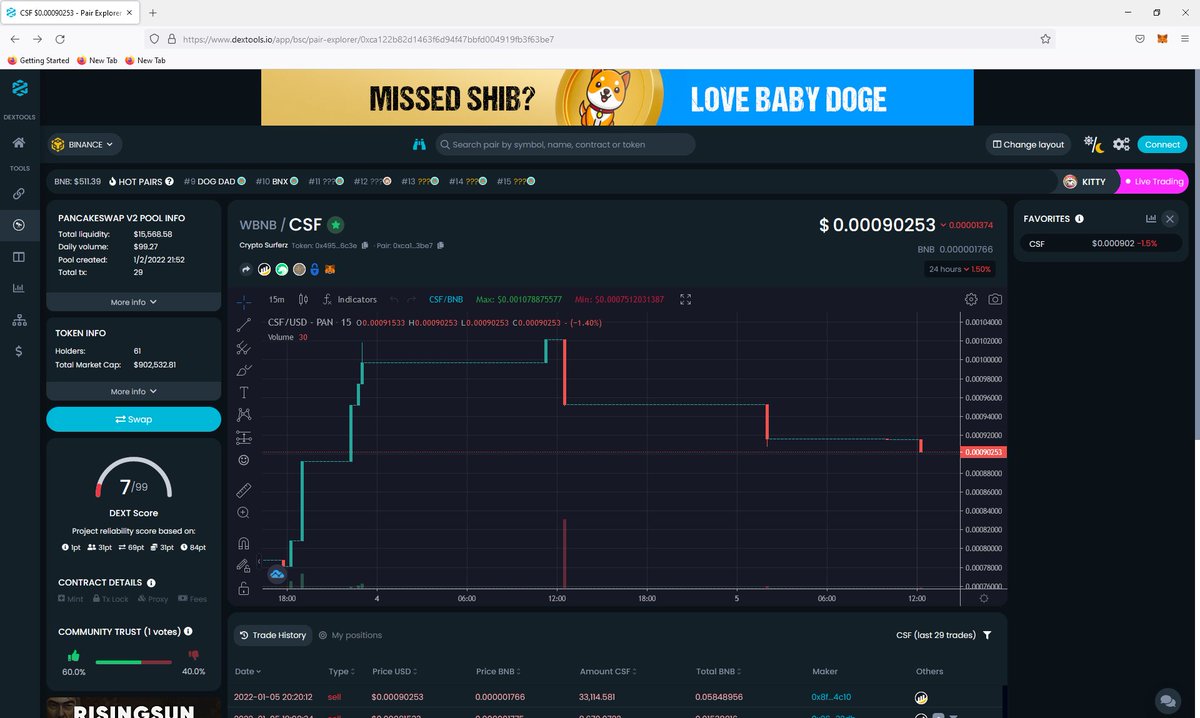Close the Favorites panel
The height and width of the screenshot is (718, 1200).
(1170, 218)
